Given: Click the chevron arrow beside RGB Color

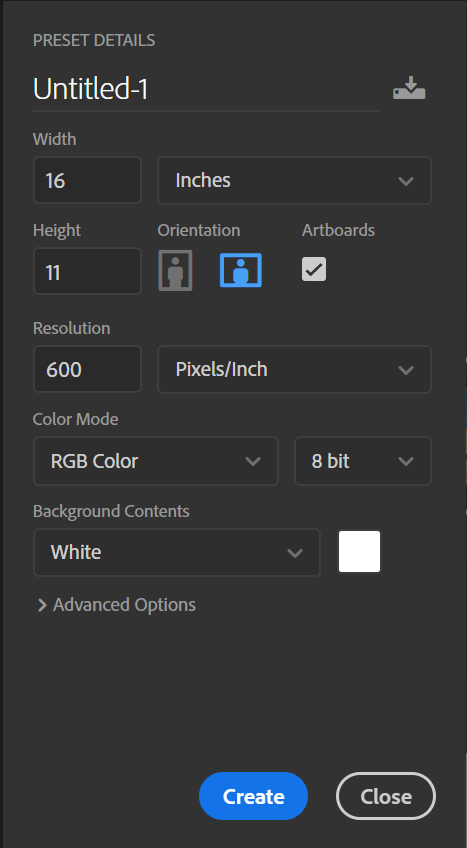Looking at the screenshot, I should 252,461.
